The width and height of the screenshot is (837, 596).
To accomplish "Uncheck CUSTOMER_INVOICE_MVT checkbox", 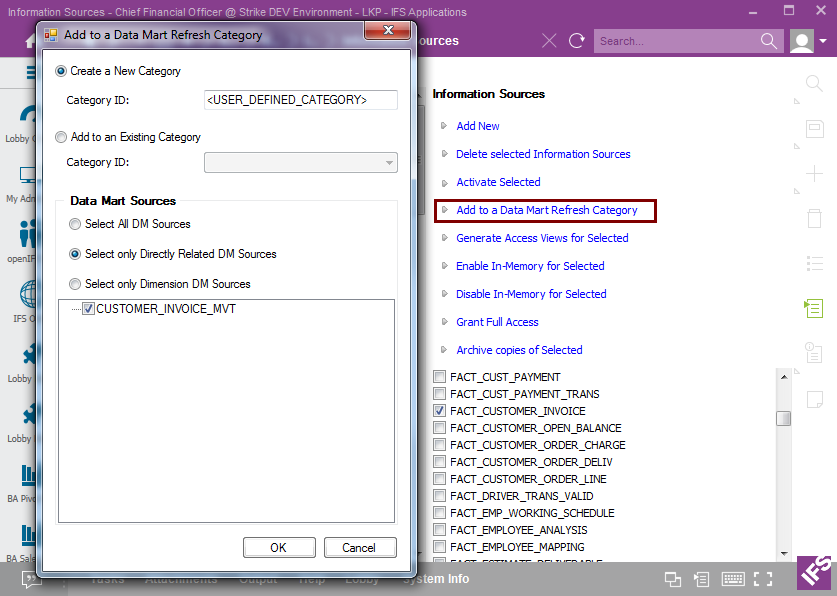I will click(89, 308).
